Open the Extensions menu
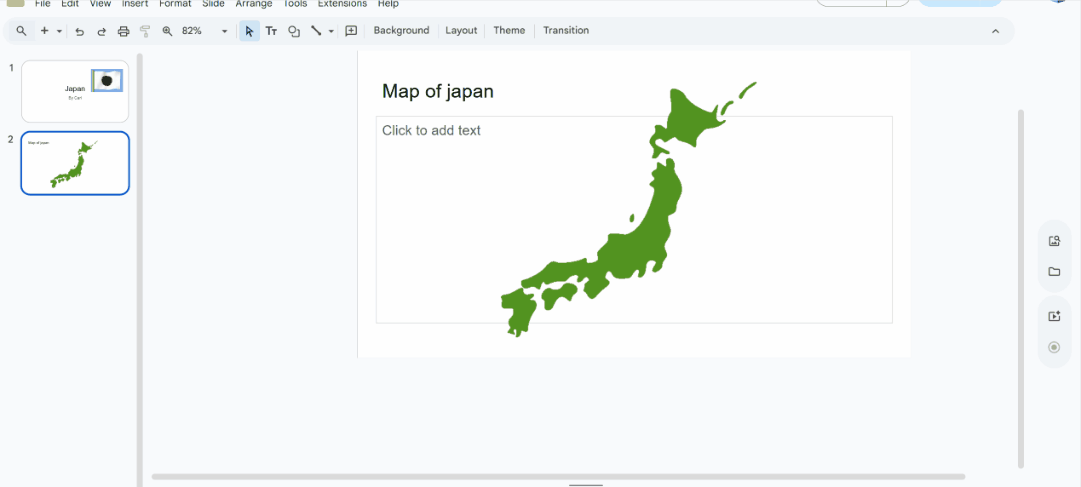The width and height of the screenshot is (1081, 487). click(342, 3)
